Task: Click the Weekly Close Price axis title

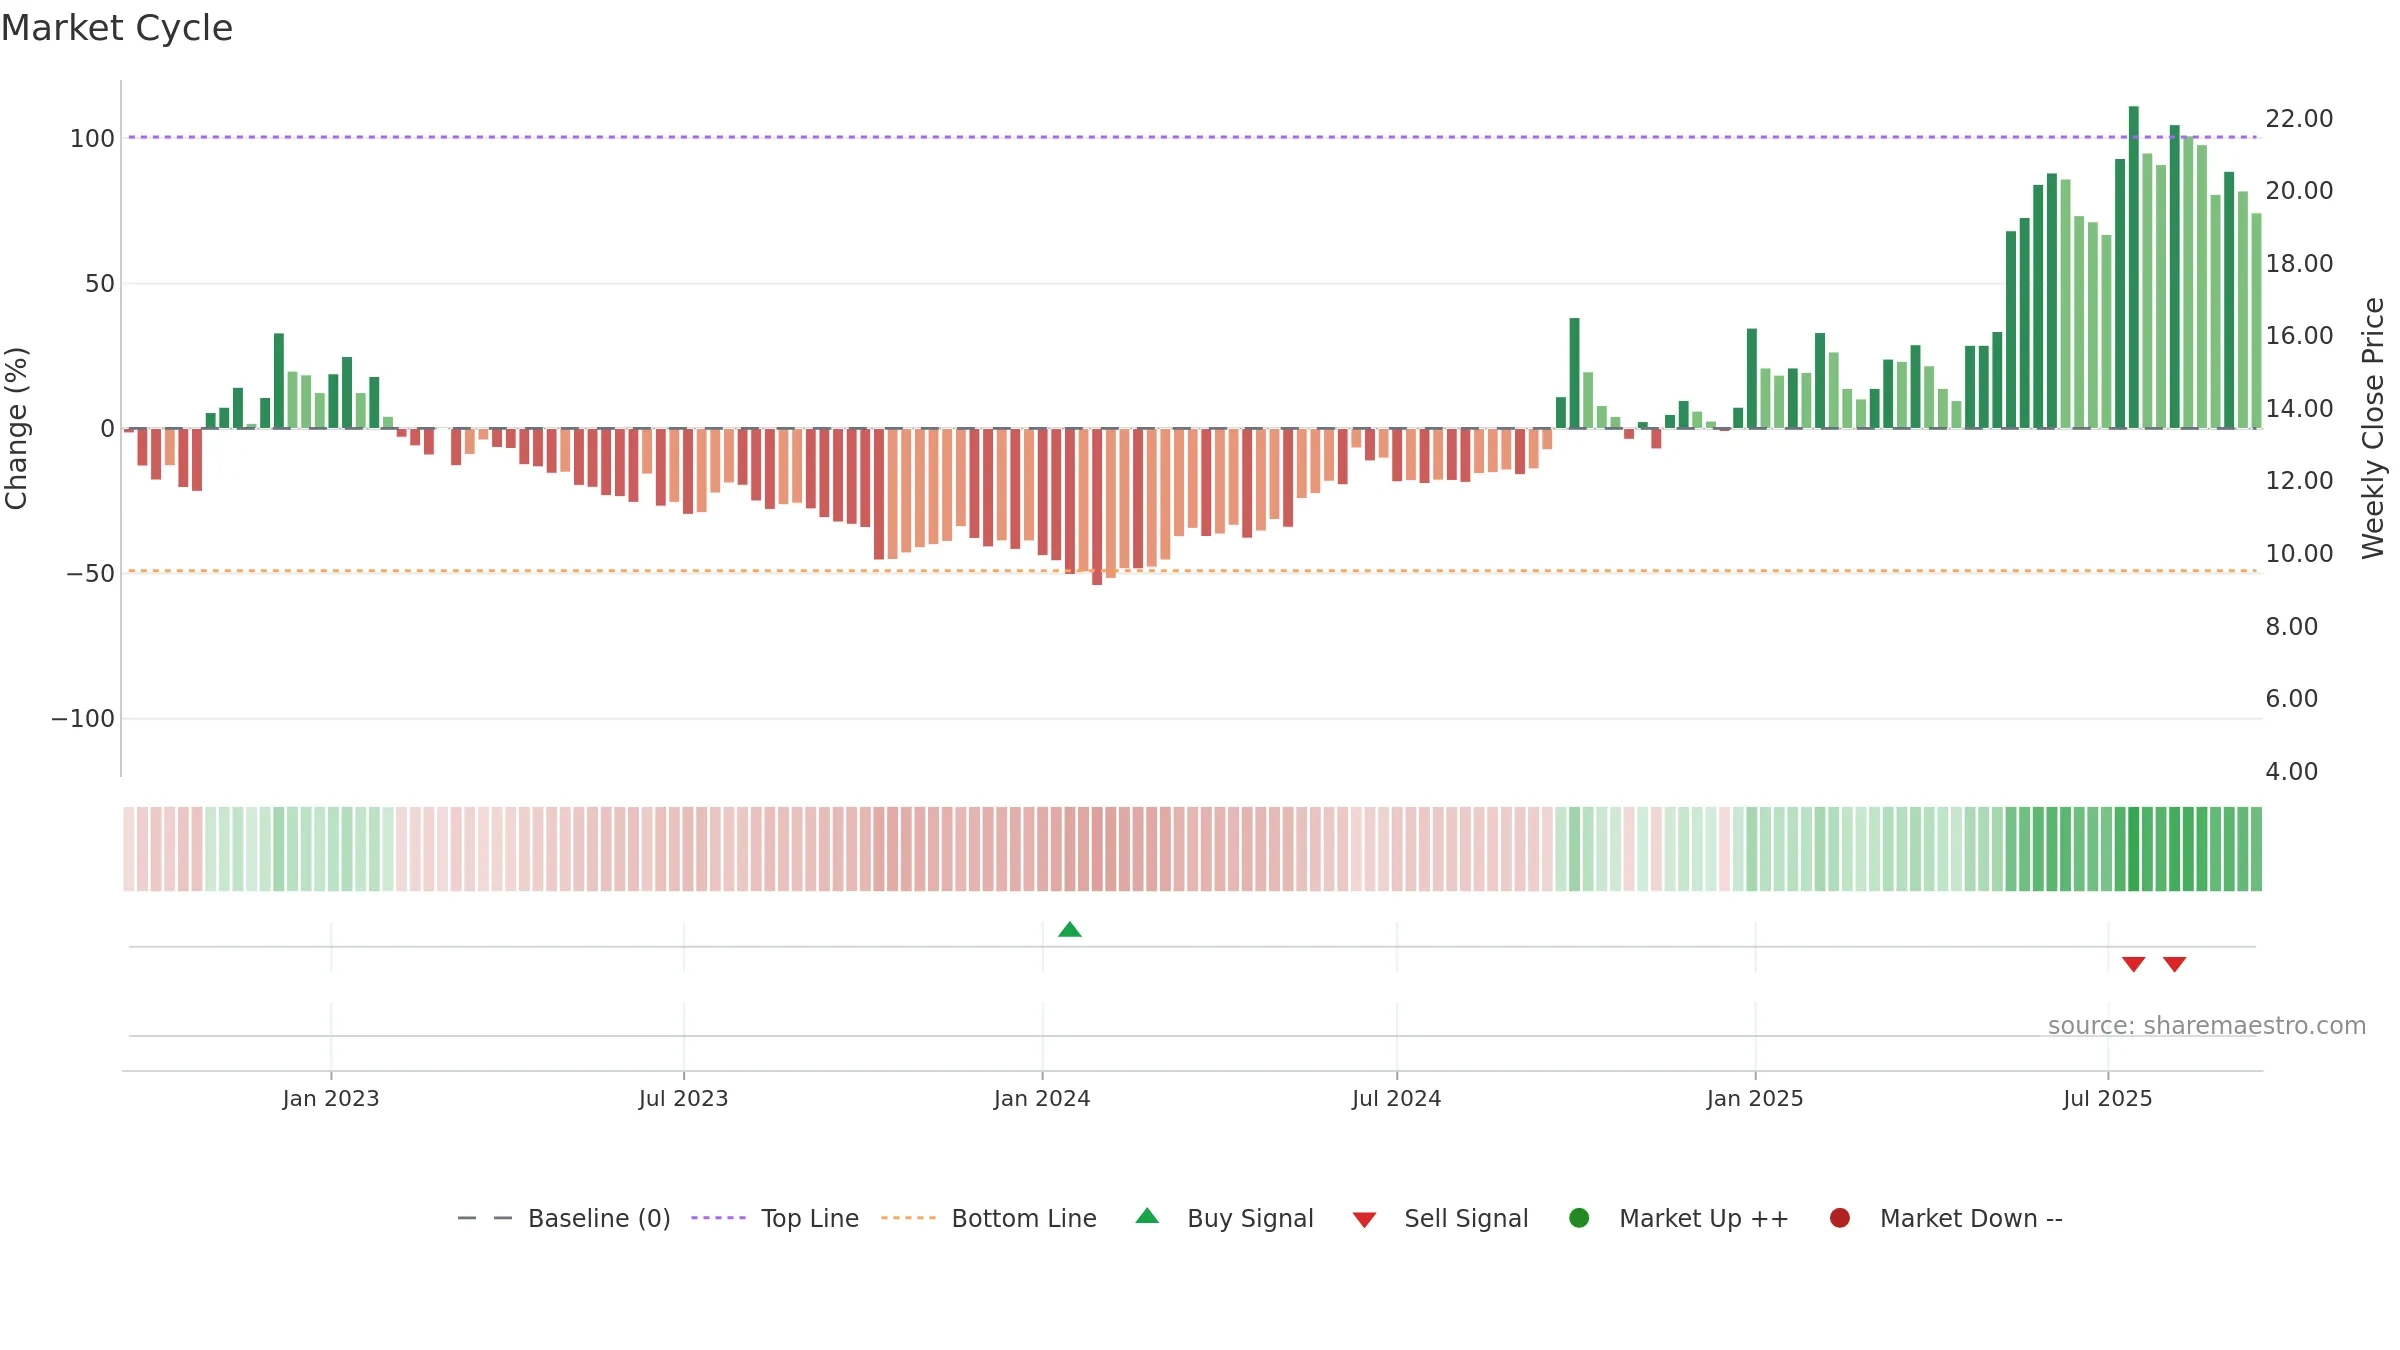Action: click(x=2373, y=428)
